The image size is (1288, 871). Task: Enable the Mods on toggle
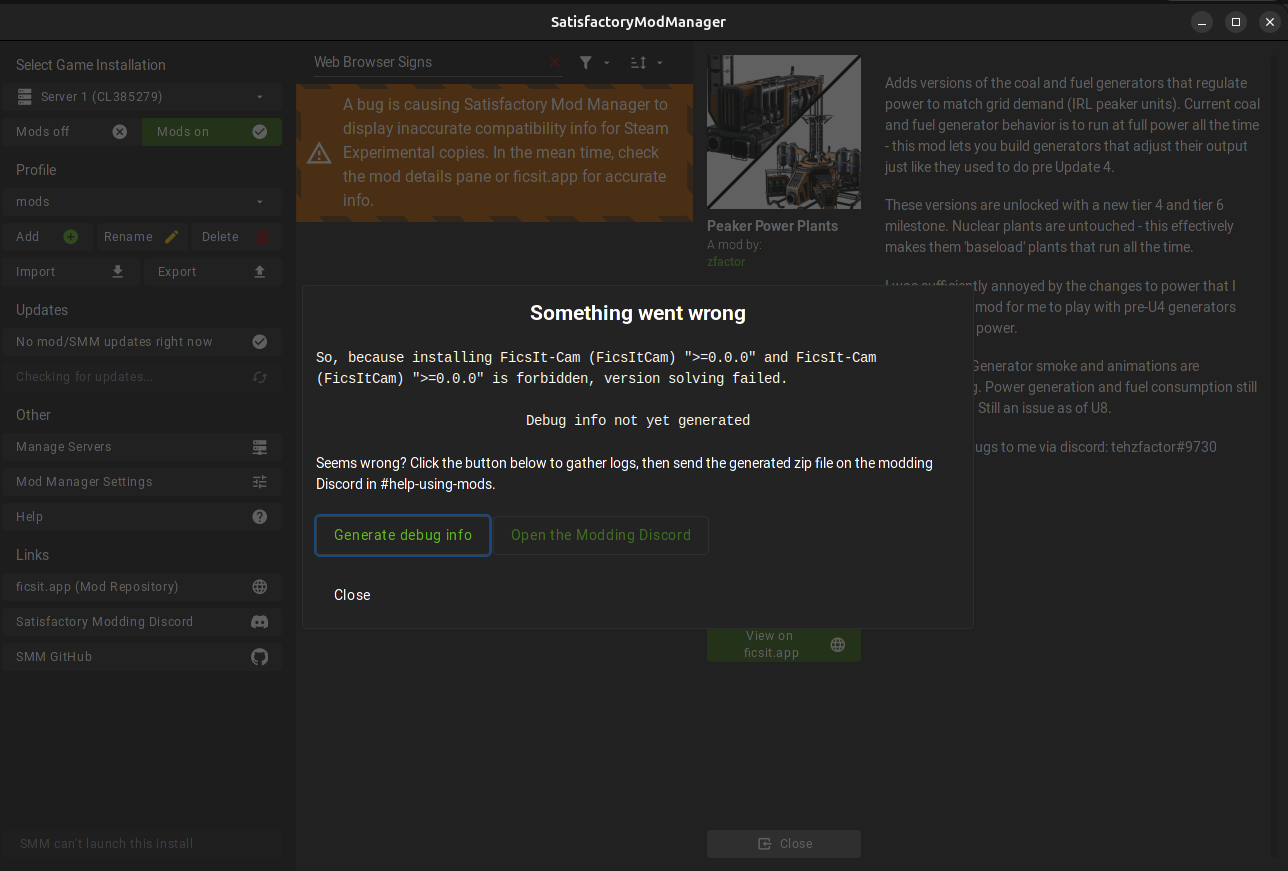212,132
